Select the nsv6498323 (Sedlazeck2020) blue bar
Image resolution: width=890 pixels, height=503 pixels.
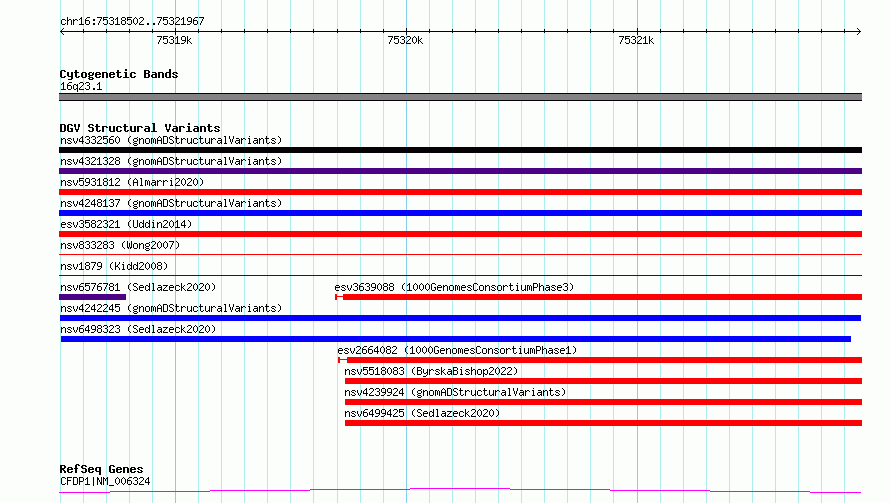(456, 339)
